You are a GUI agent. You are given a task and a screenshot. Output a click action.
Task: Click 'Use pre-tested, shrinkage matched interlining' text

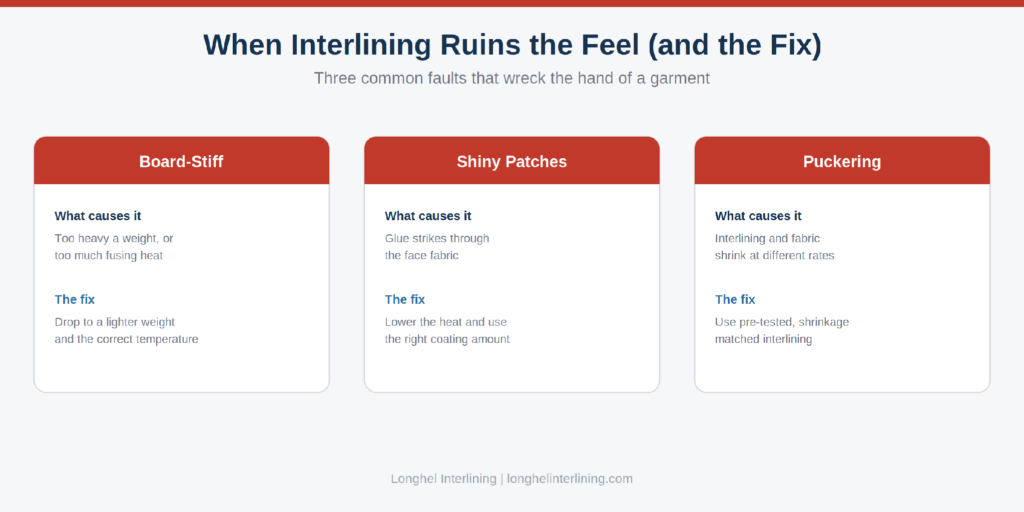(x=782, y=330)
